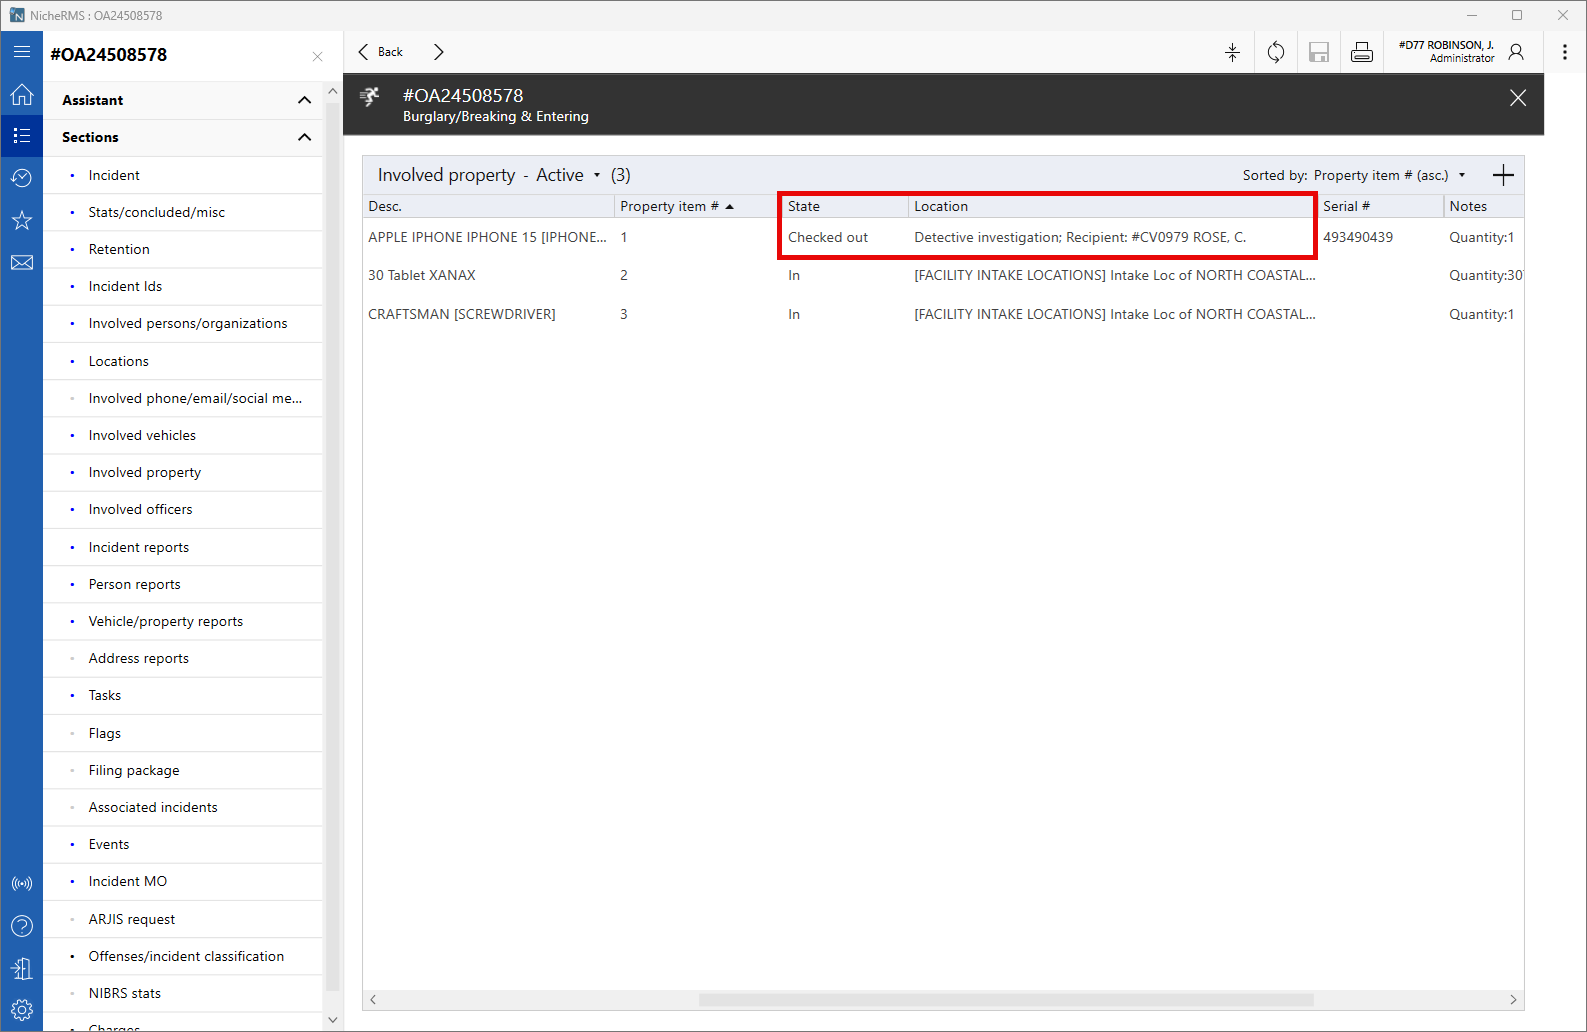
Task: Open the favorites star icon
Action: [x=22, y=220]
